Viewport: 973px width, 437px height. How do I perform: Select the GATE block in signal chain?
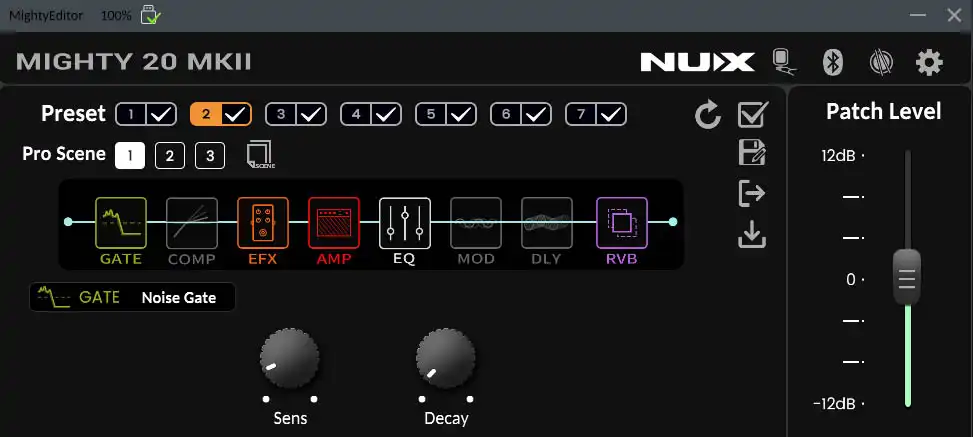tap(121, 223)
